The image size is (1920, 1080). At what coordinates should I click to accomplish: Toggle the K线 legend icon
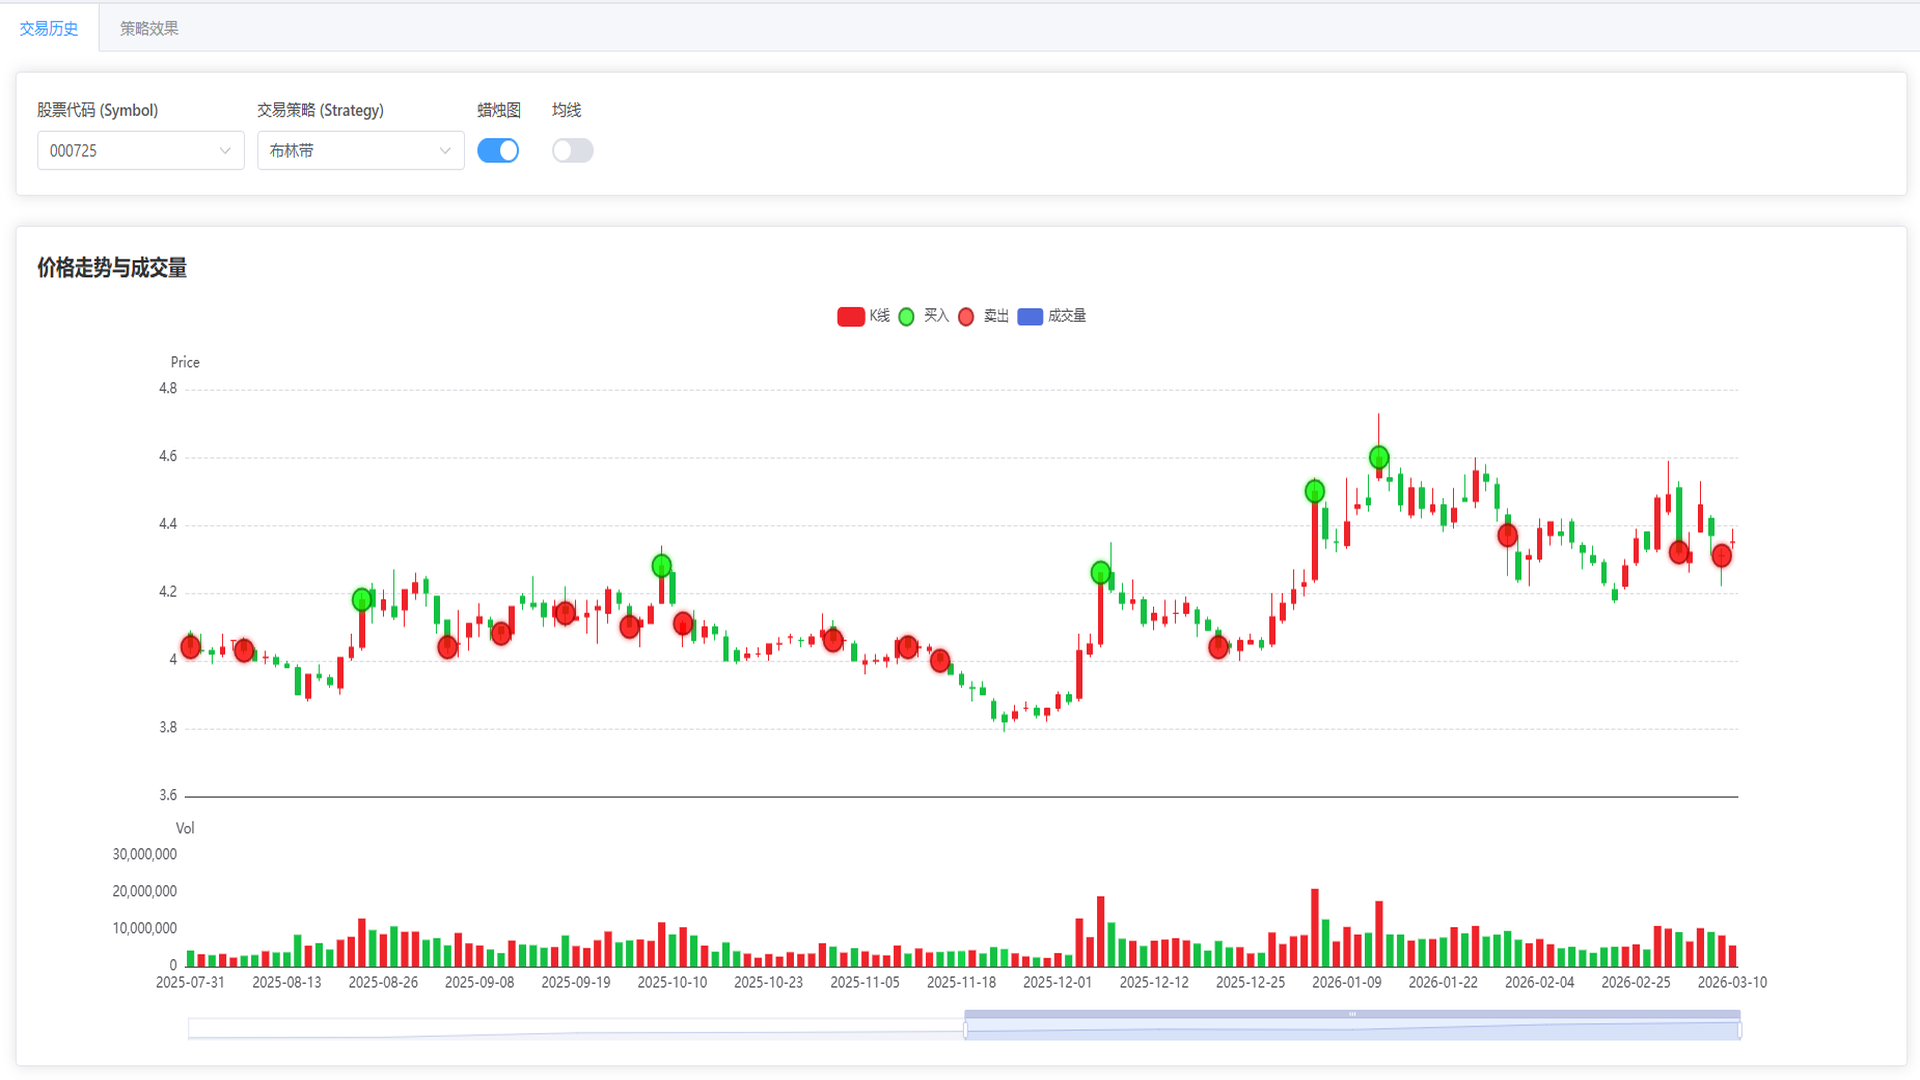850,317
